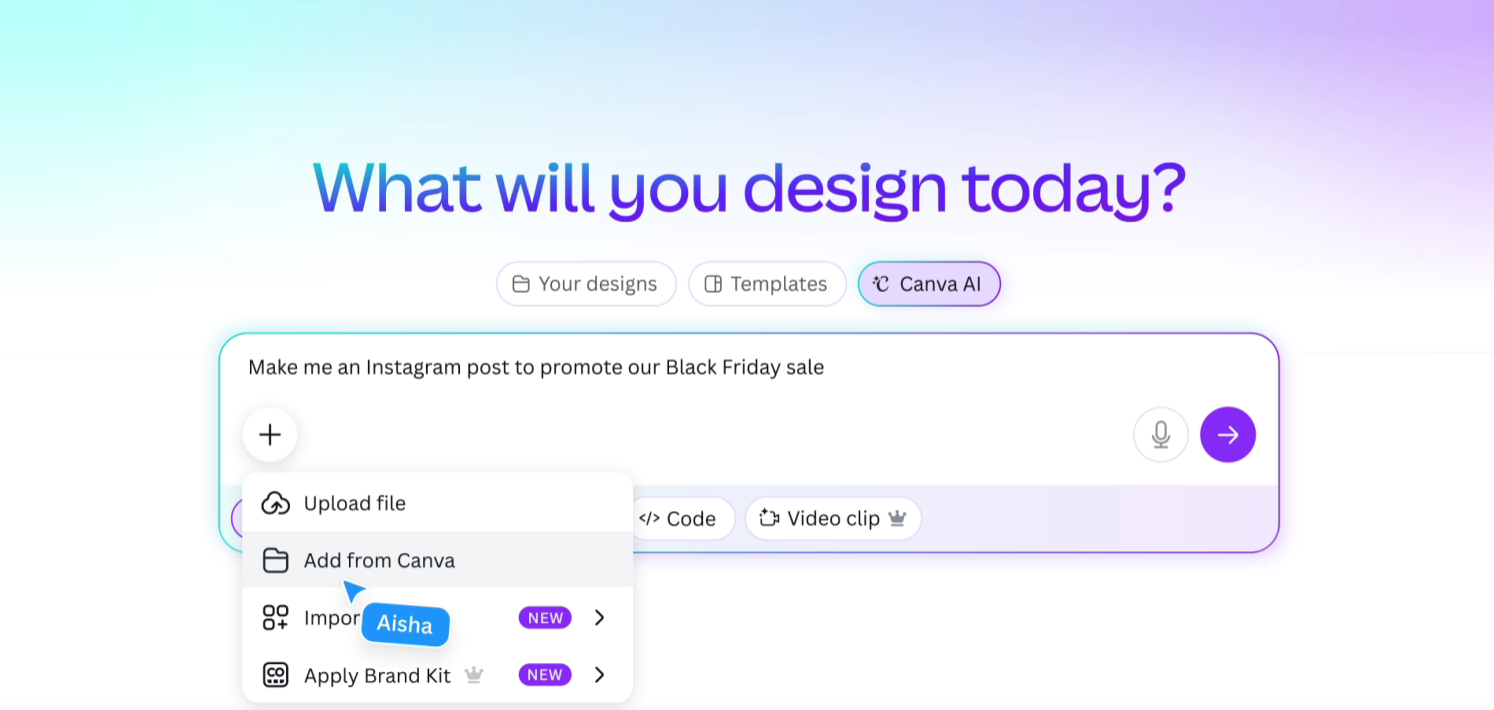Expand the Apply Brand Kit submenu
1494x710 pixels.
pyautogui.click(x=599, y=675)
